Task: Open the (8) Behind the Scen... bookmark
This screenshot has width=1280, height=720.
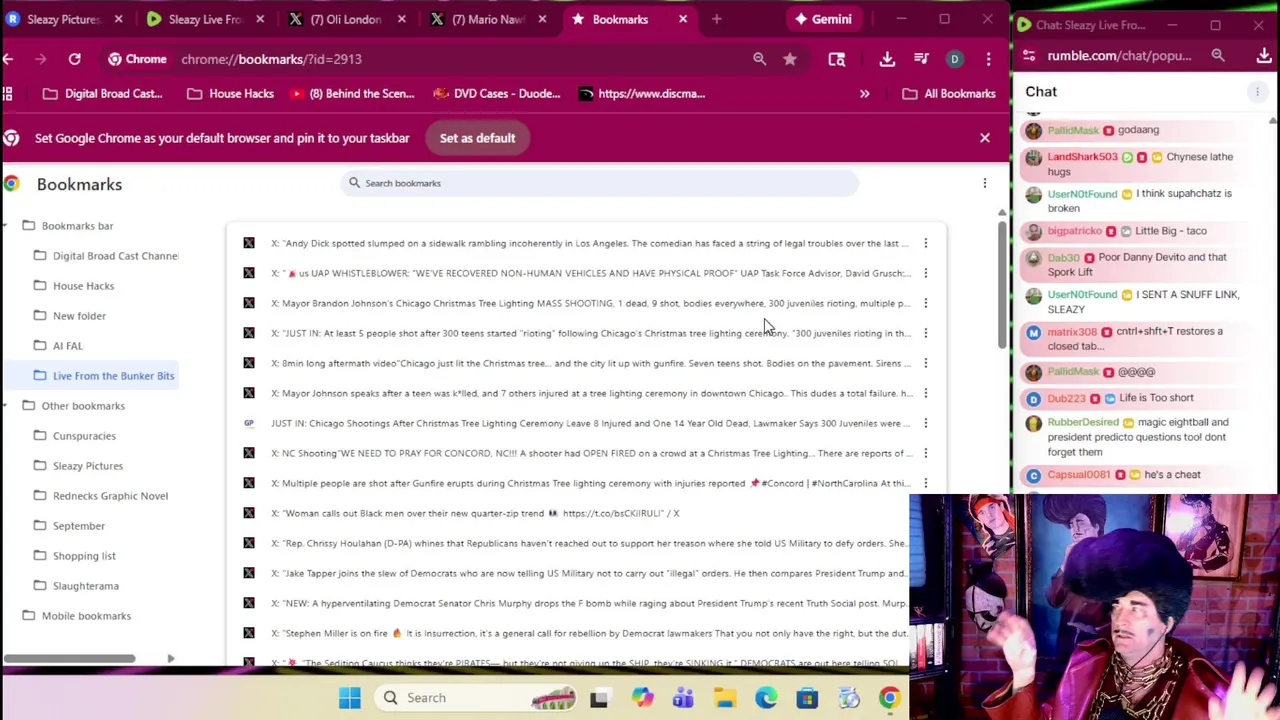Action: pos(351,94)
